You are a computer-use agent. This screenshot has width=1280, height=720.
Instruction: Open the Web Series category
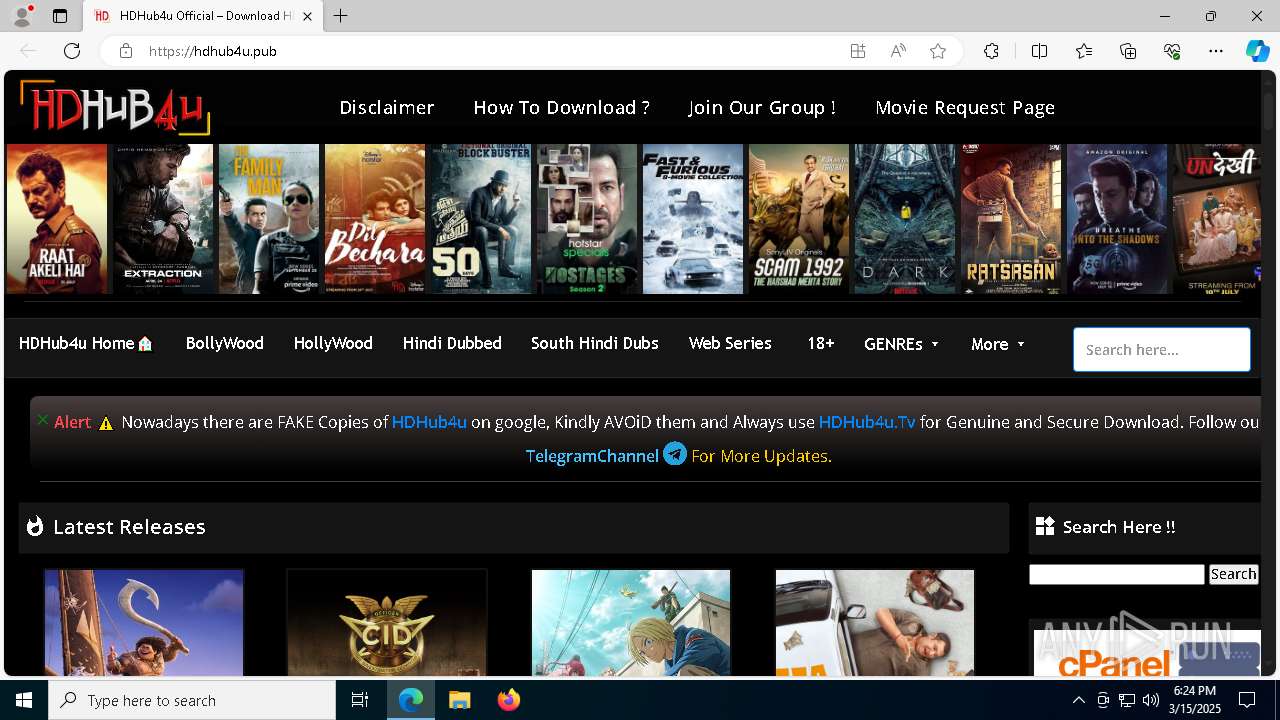coord(730,343)
